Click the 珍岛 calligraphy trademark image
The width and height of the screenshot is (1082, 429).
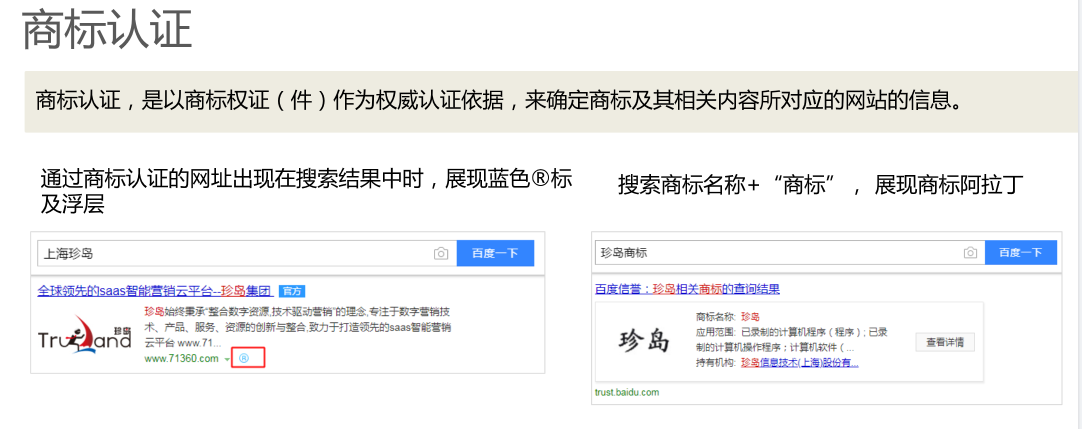(645, 339)
